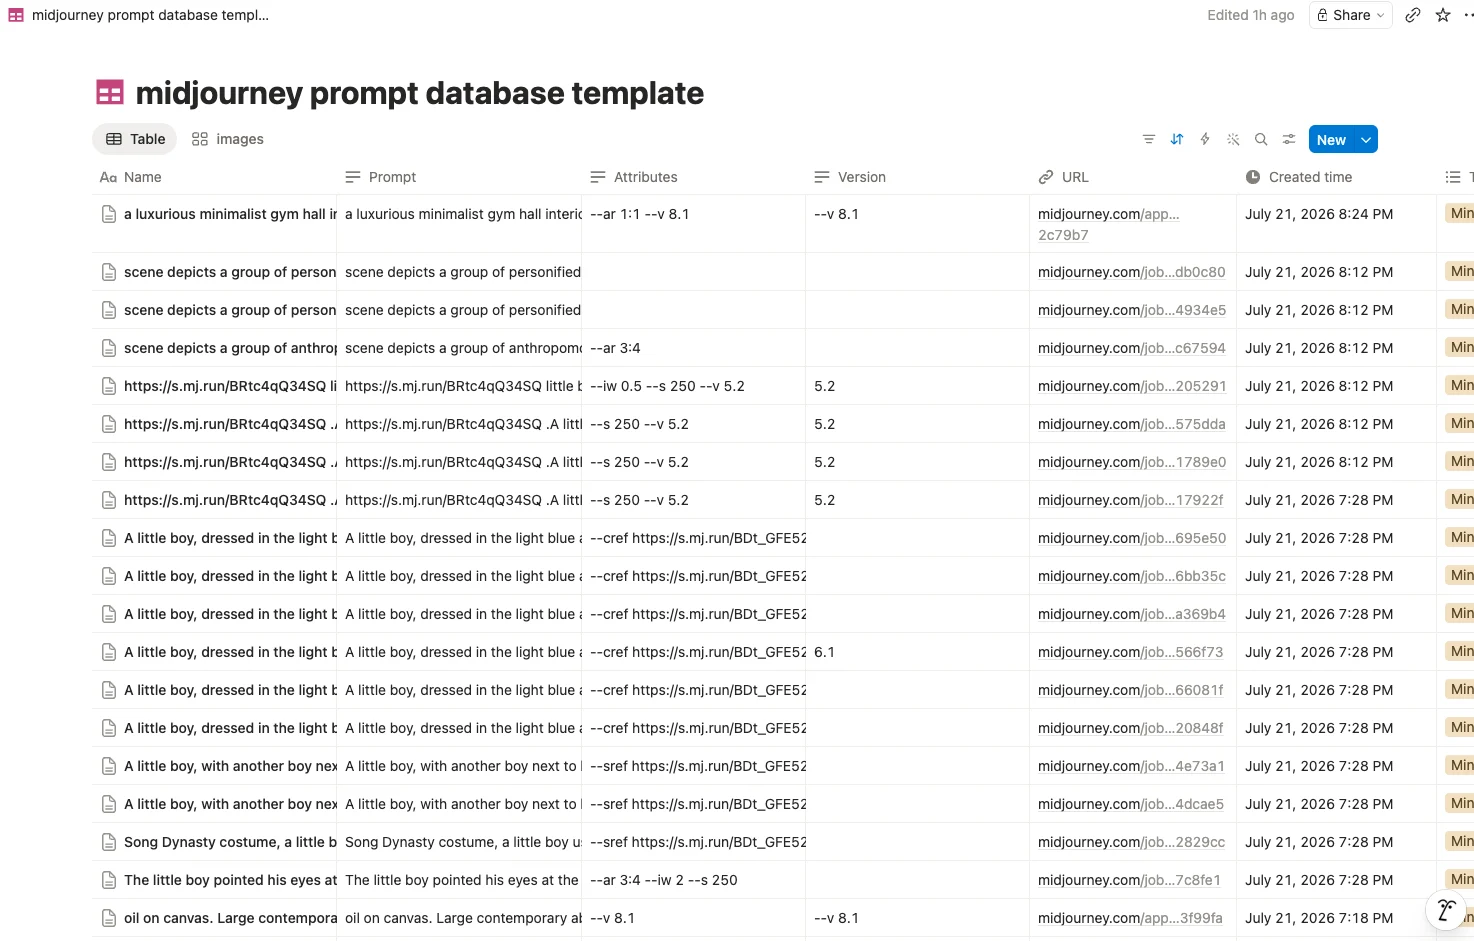Select created time July 21, 2026 8:24 PM
Image resolution: width=1474 pixels, height=941 pixels.
[x=1336, y=224]
